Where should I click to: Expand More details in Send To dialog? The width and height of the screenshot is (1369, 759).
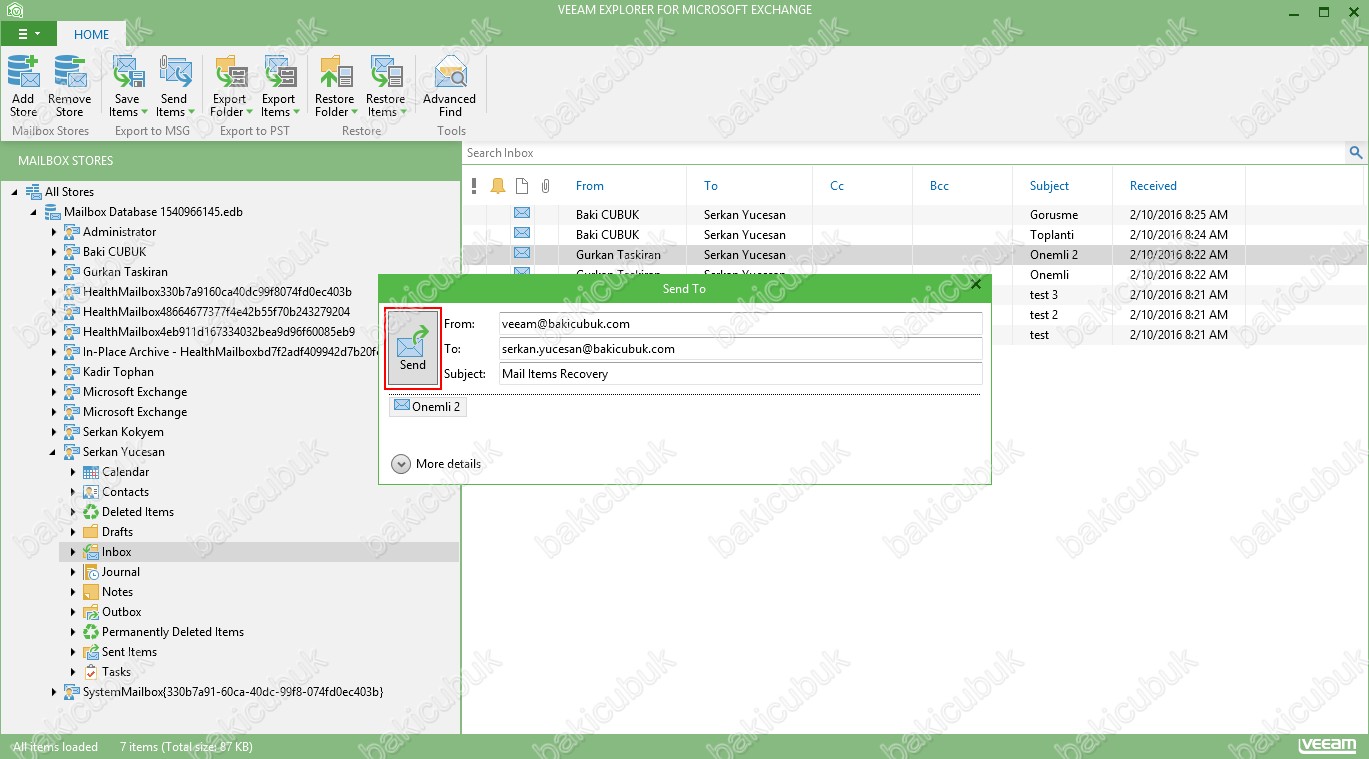(x=436, y=464)
